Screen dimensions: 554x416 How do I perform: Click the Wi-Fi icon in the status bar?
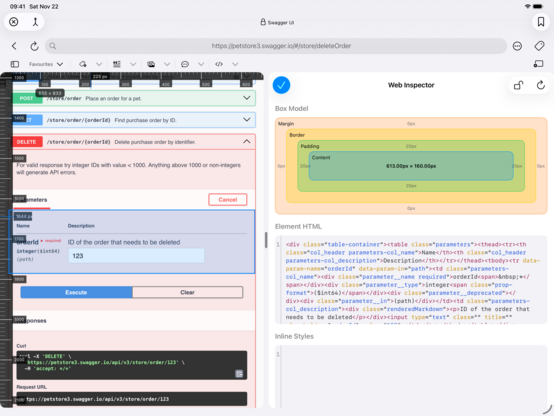point(528,6)
